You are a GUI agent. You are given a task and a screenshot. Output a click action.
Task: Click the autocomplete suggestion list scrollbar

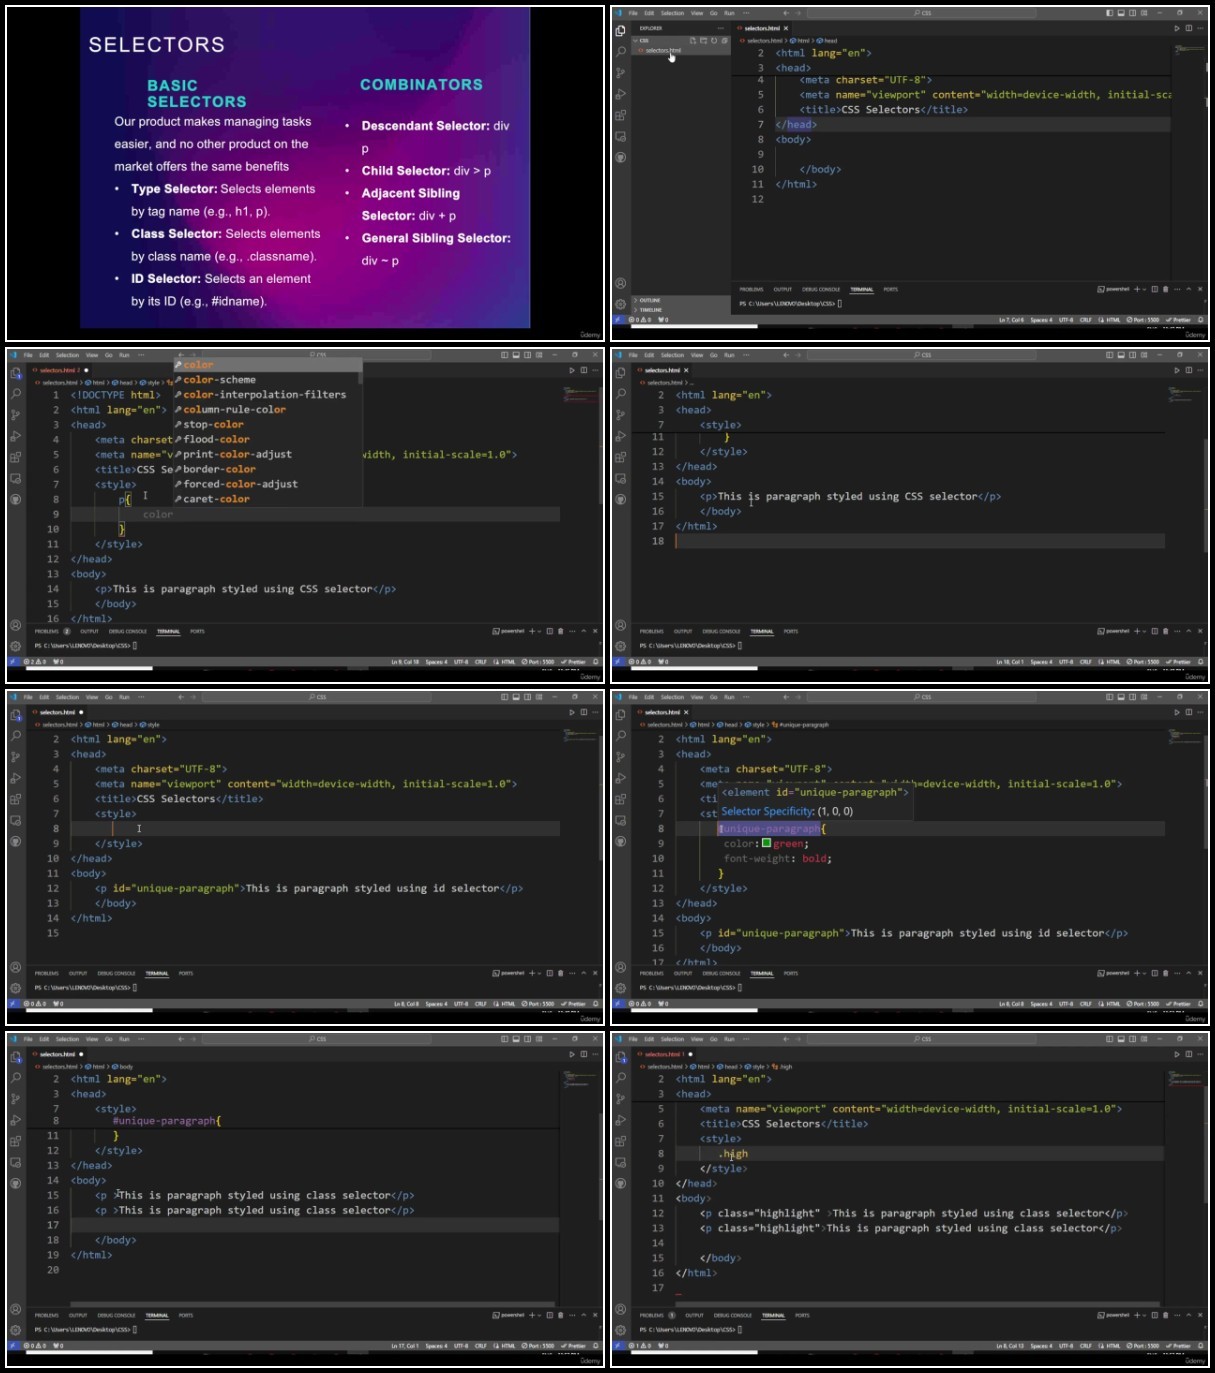pyautogui.click(x=360, y=380)
